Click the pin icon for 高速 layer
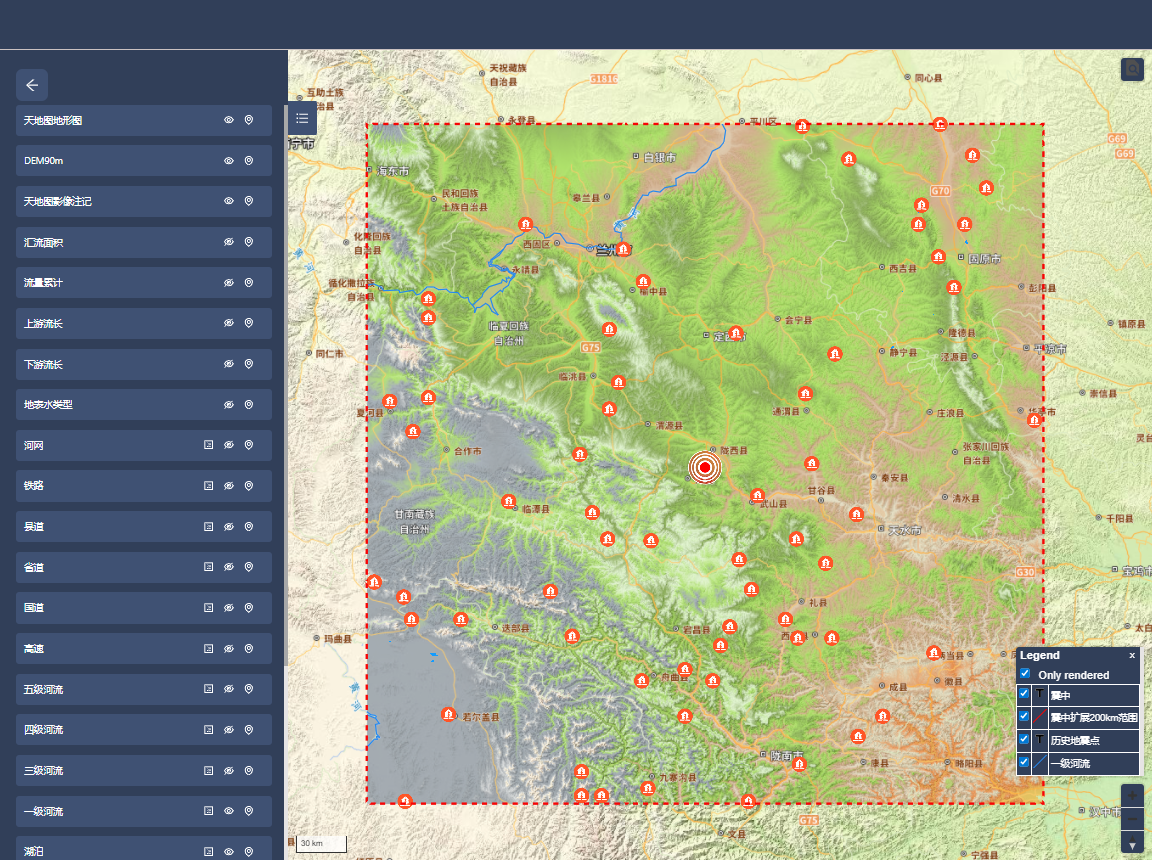The width and height of the screenshot is (1152, 860). coord(249,649)
